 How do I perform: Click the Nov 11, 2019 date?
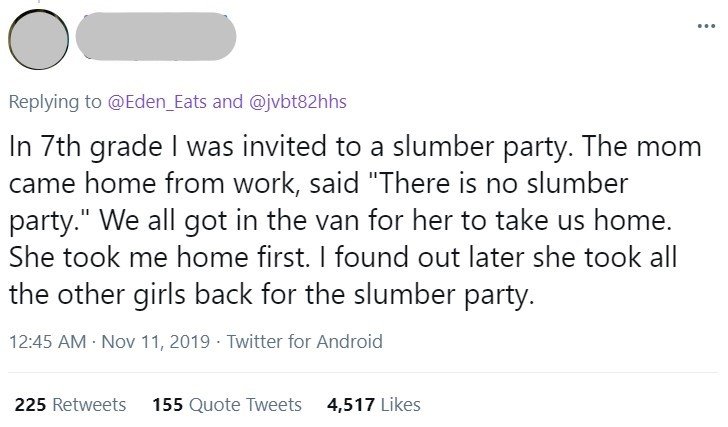point(151,341)
